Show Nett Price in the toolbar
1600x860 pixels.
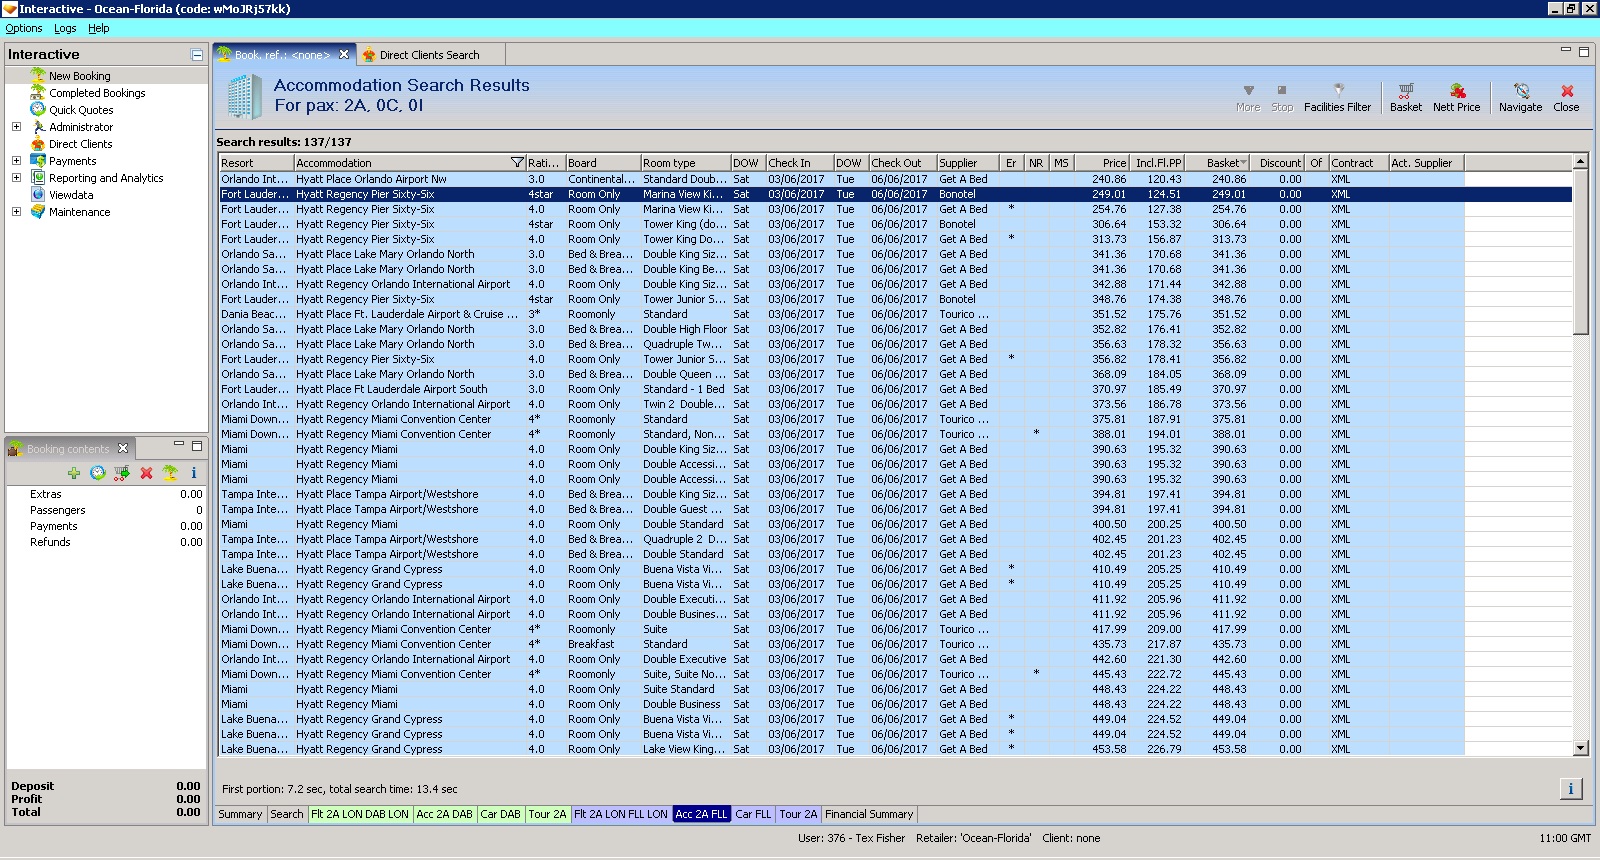pos(1456,97)
